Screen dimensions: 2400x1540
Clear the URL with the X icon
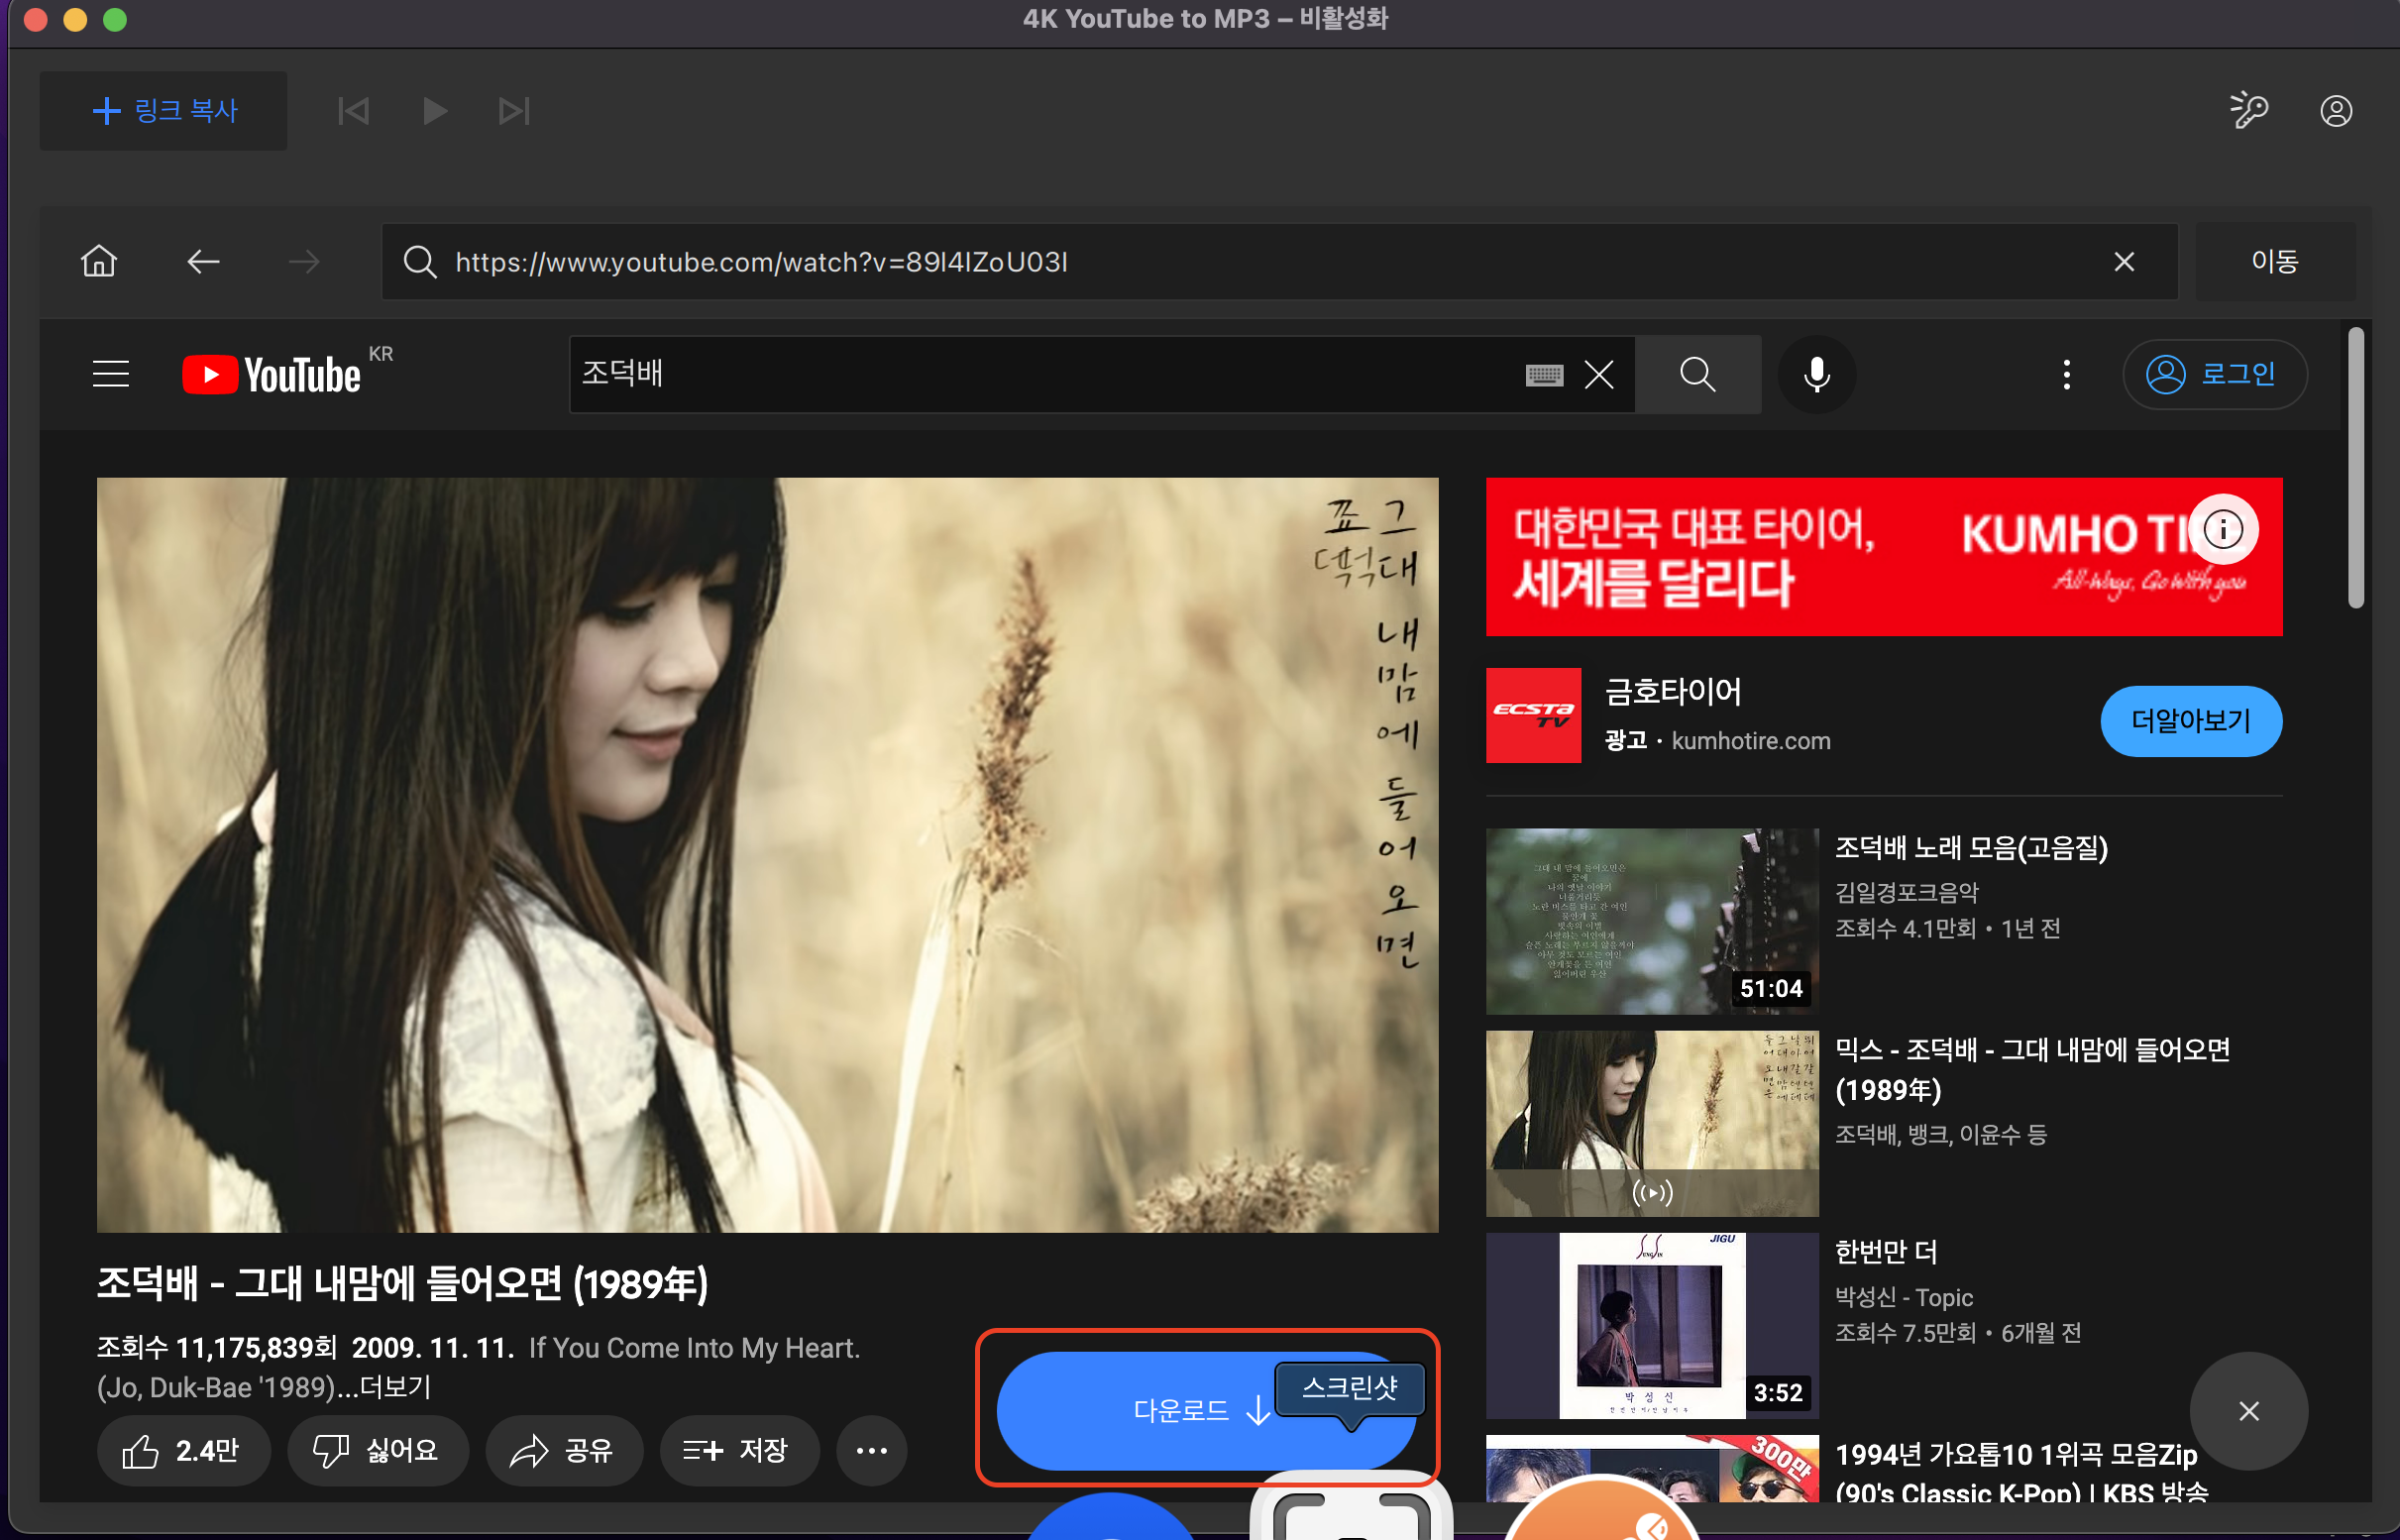(2124, 261)
